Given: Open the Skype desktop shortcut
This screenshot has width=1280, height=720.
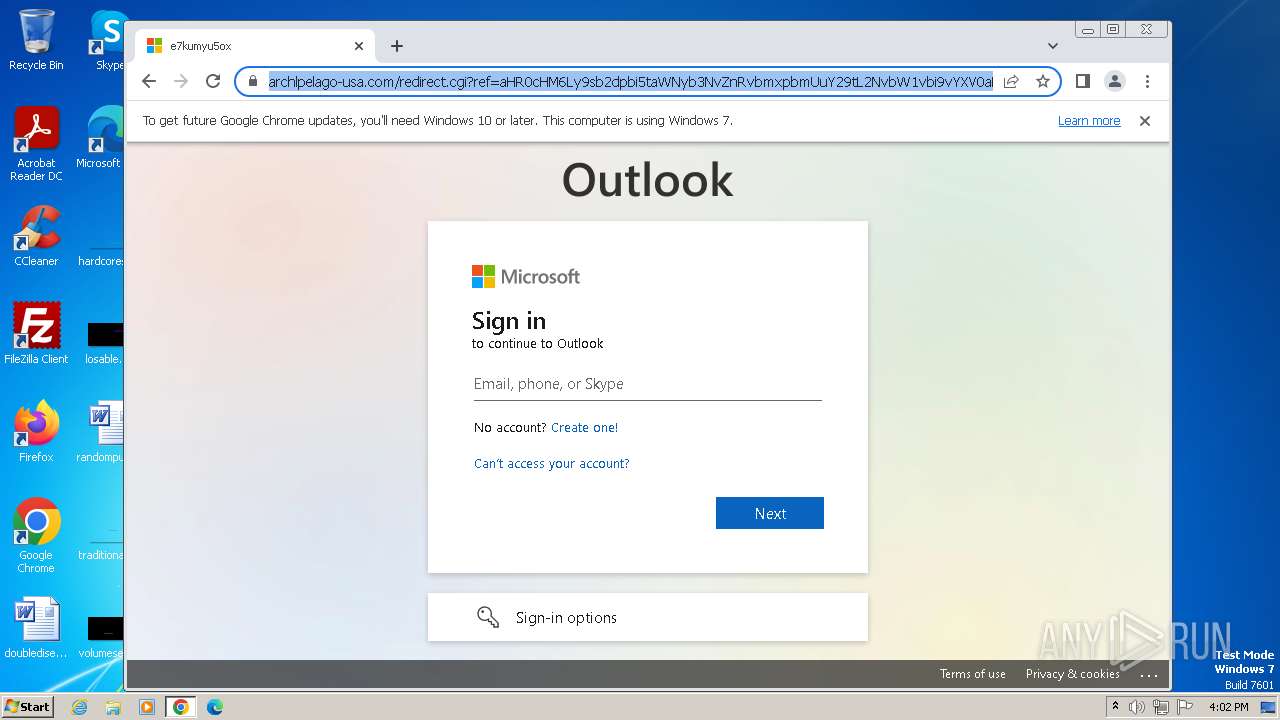Looking at the screenshot, I should [108, 40].
